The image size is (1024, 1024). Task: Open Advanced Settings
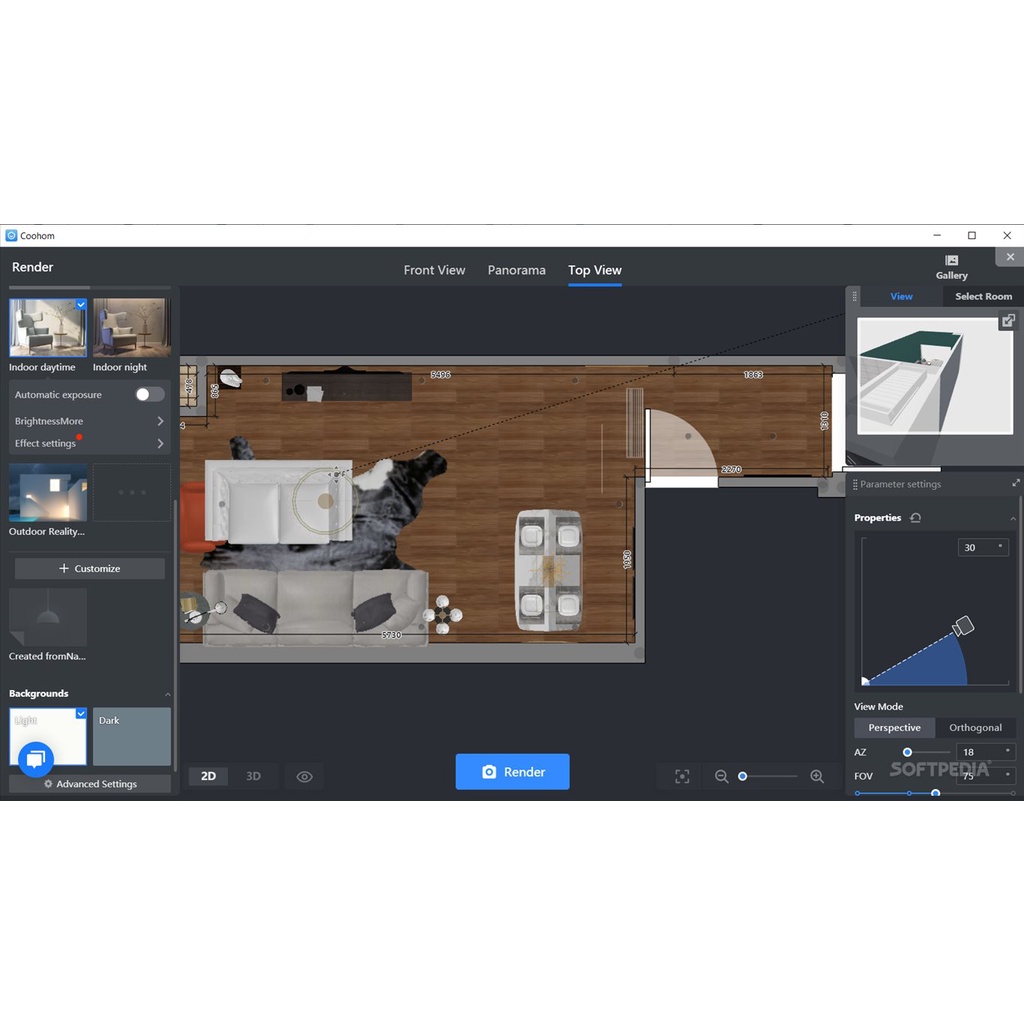pyautogui.click(x=89, y=784)
